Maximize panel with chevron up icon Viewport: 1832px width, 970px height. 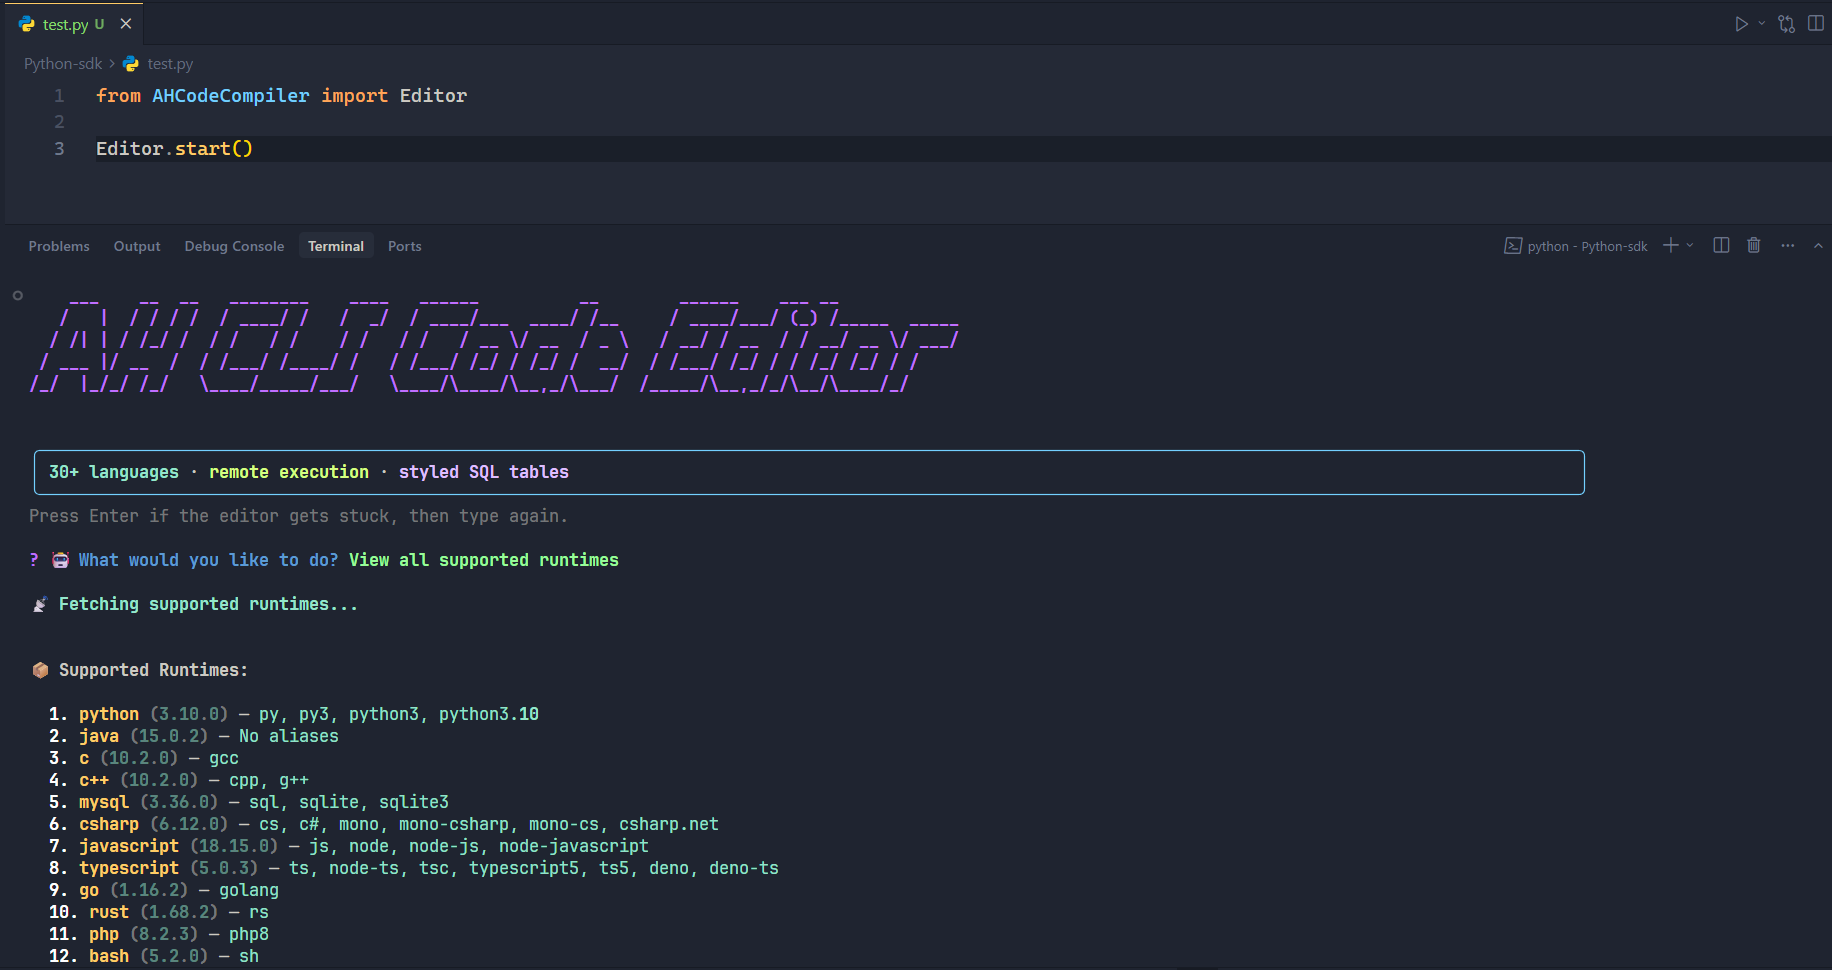[x=1818, y=245]
